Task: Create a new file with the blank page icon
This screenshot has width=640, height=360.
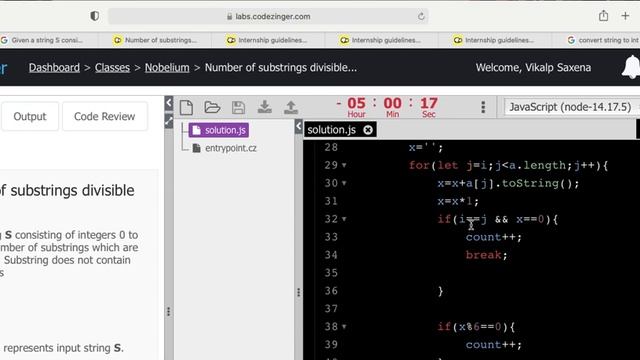Action: click(x=186, y=107)
